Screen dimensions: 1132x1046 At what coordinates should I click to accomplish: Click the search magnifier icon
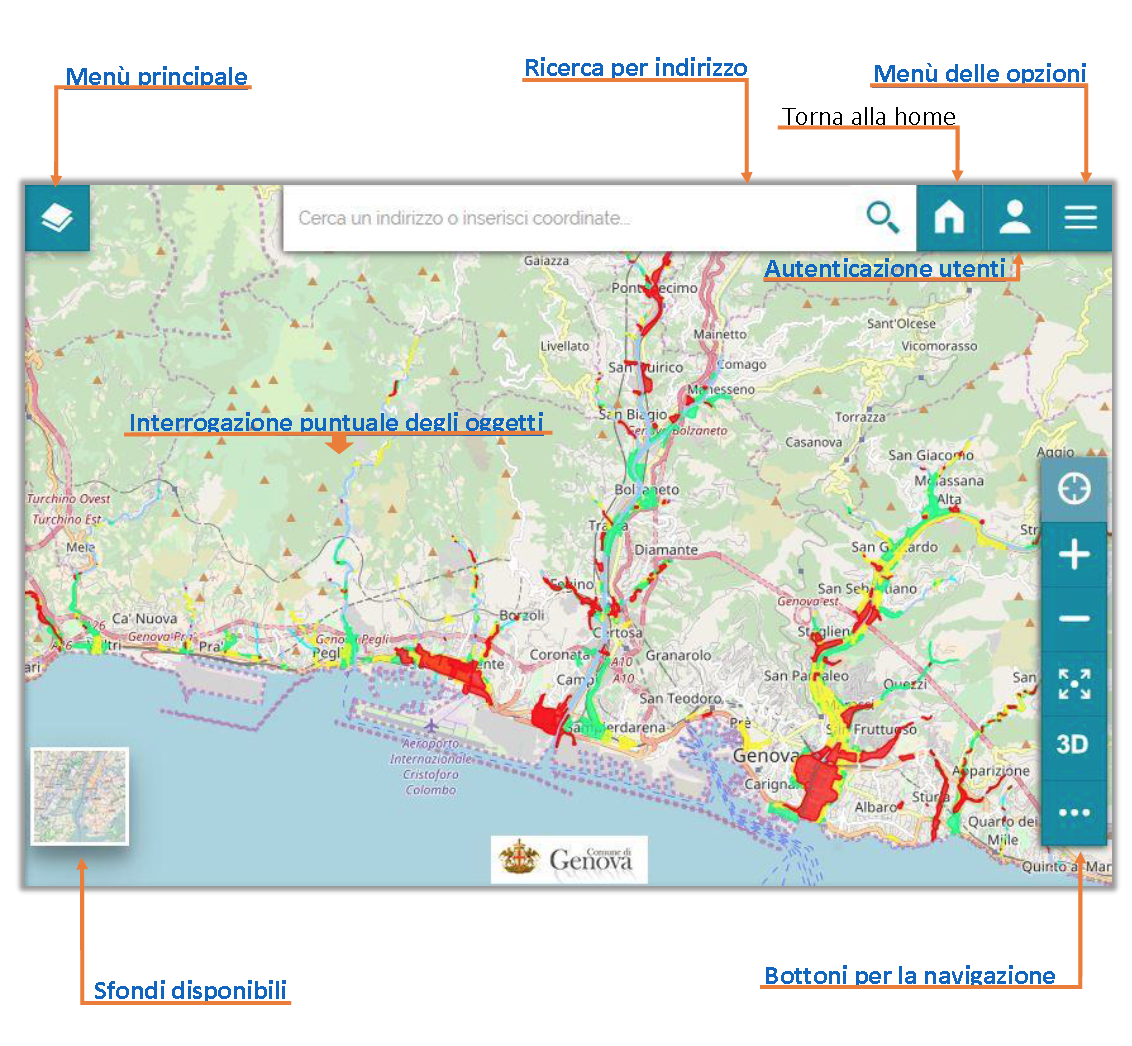pyautogui.click(x=882, y=217)
